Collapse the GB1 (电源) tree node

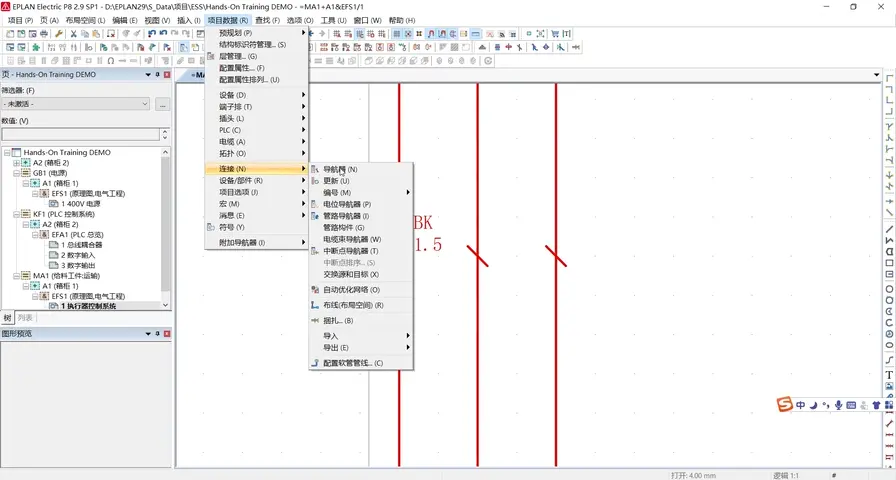16,173
